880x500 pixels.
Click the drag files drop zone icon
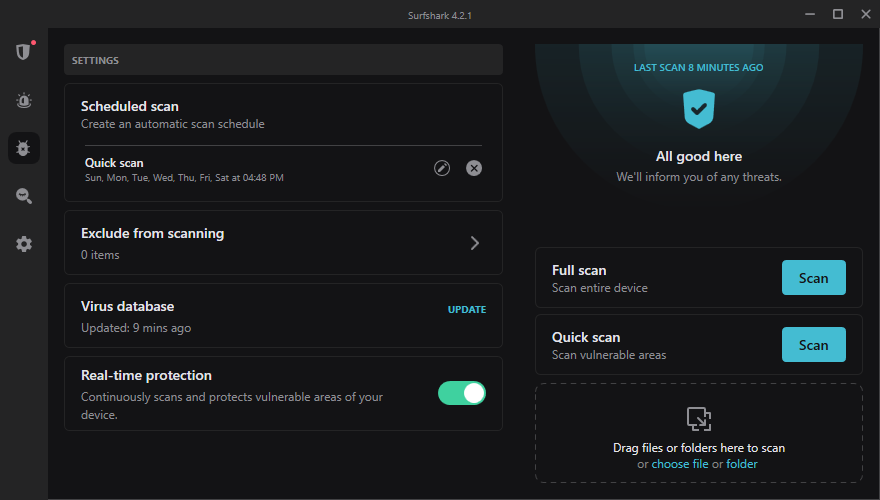pyautogui.click(x=698, y=418)
